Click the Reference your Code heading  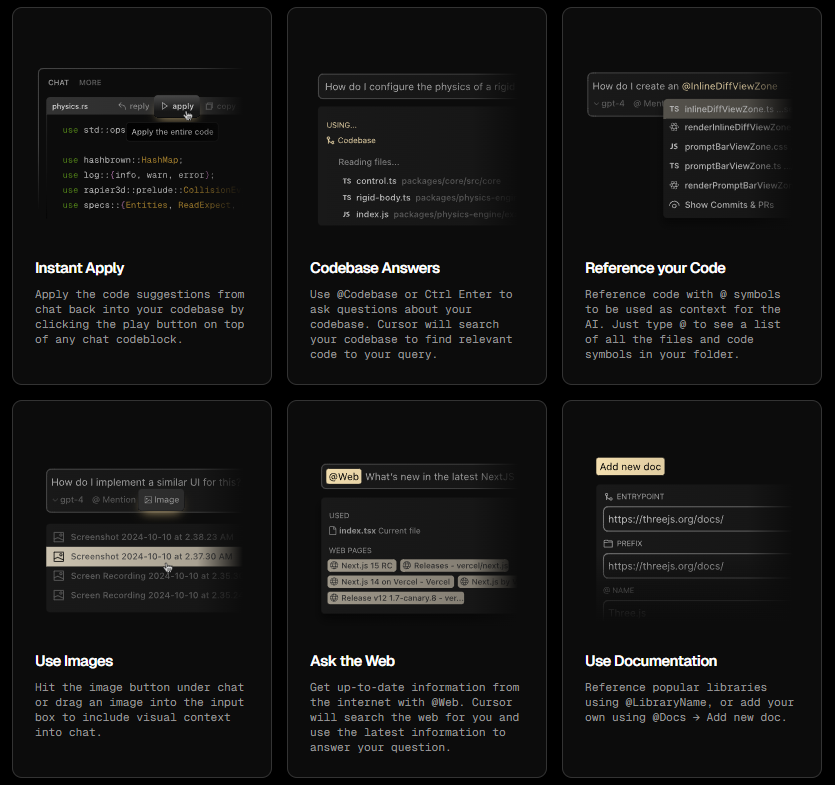[x=655, y=268]
